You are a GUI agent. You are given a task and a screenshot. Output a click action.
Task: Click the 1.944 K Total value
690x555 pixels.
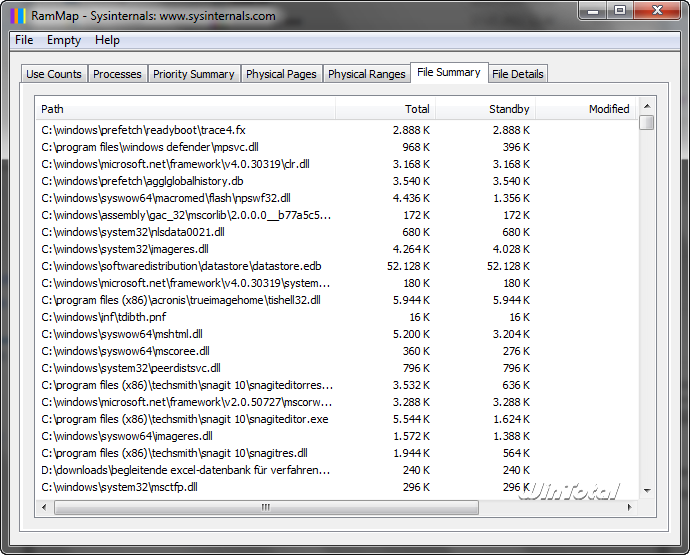[x=411, y=453]
